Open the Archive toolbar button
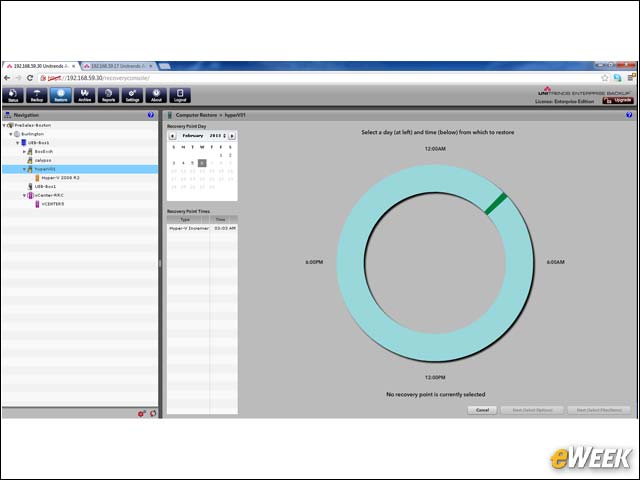 click(84, 95)
